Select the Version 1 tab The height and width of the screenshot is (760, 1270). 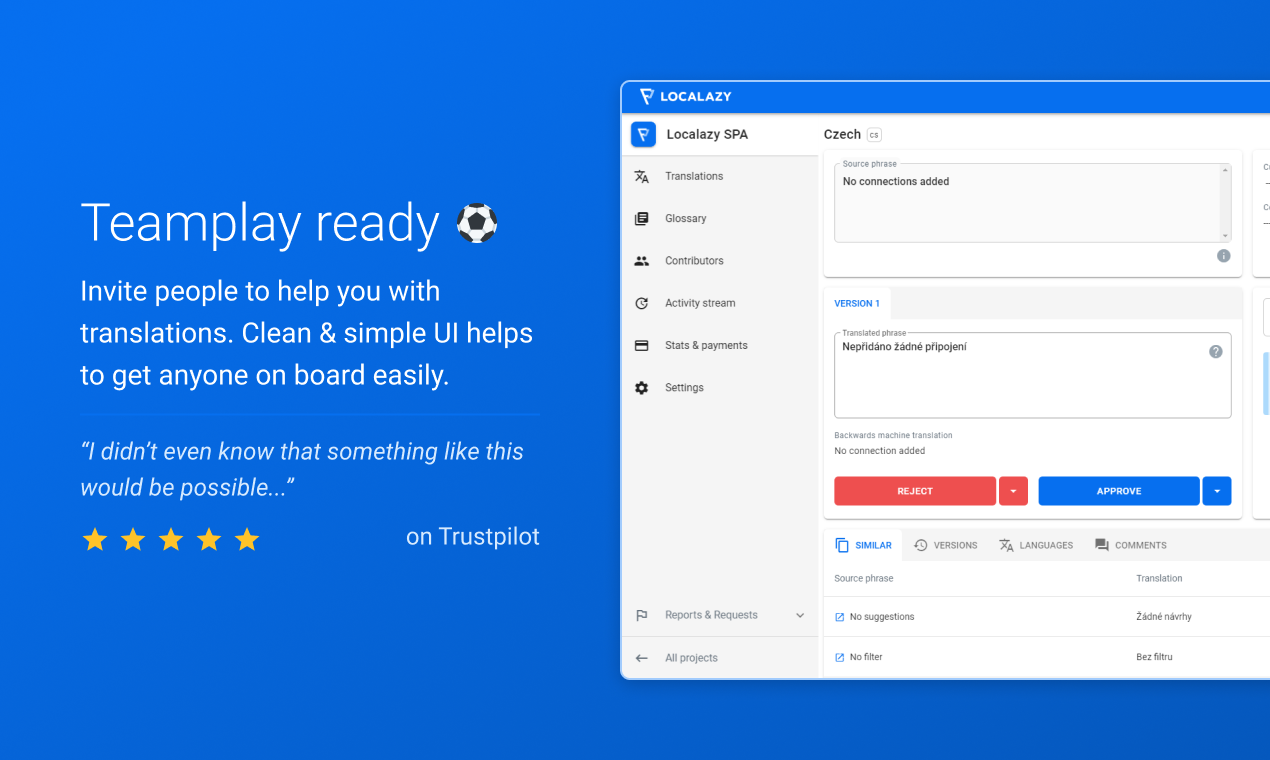(857, 303)
